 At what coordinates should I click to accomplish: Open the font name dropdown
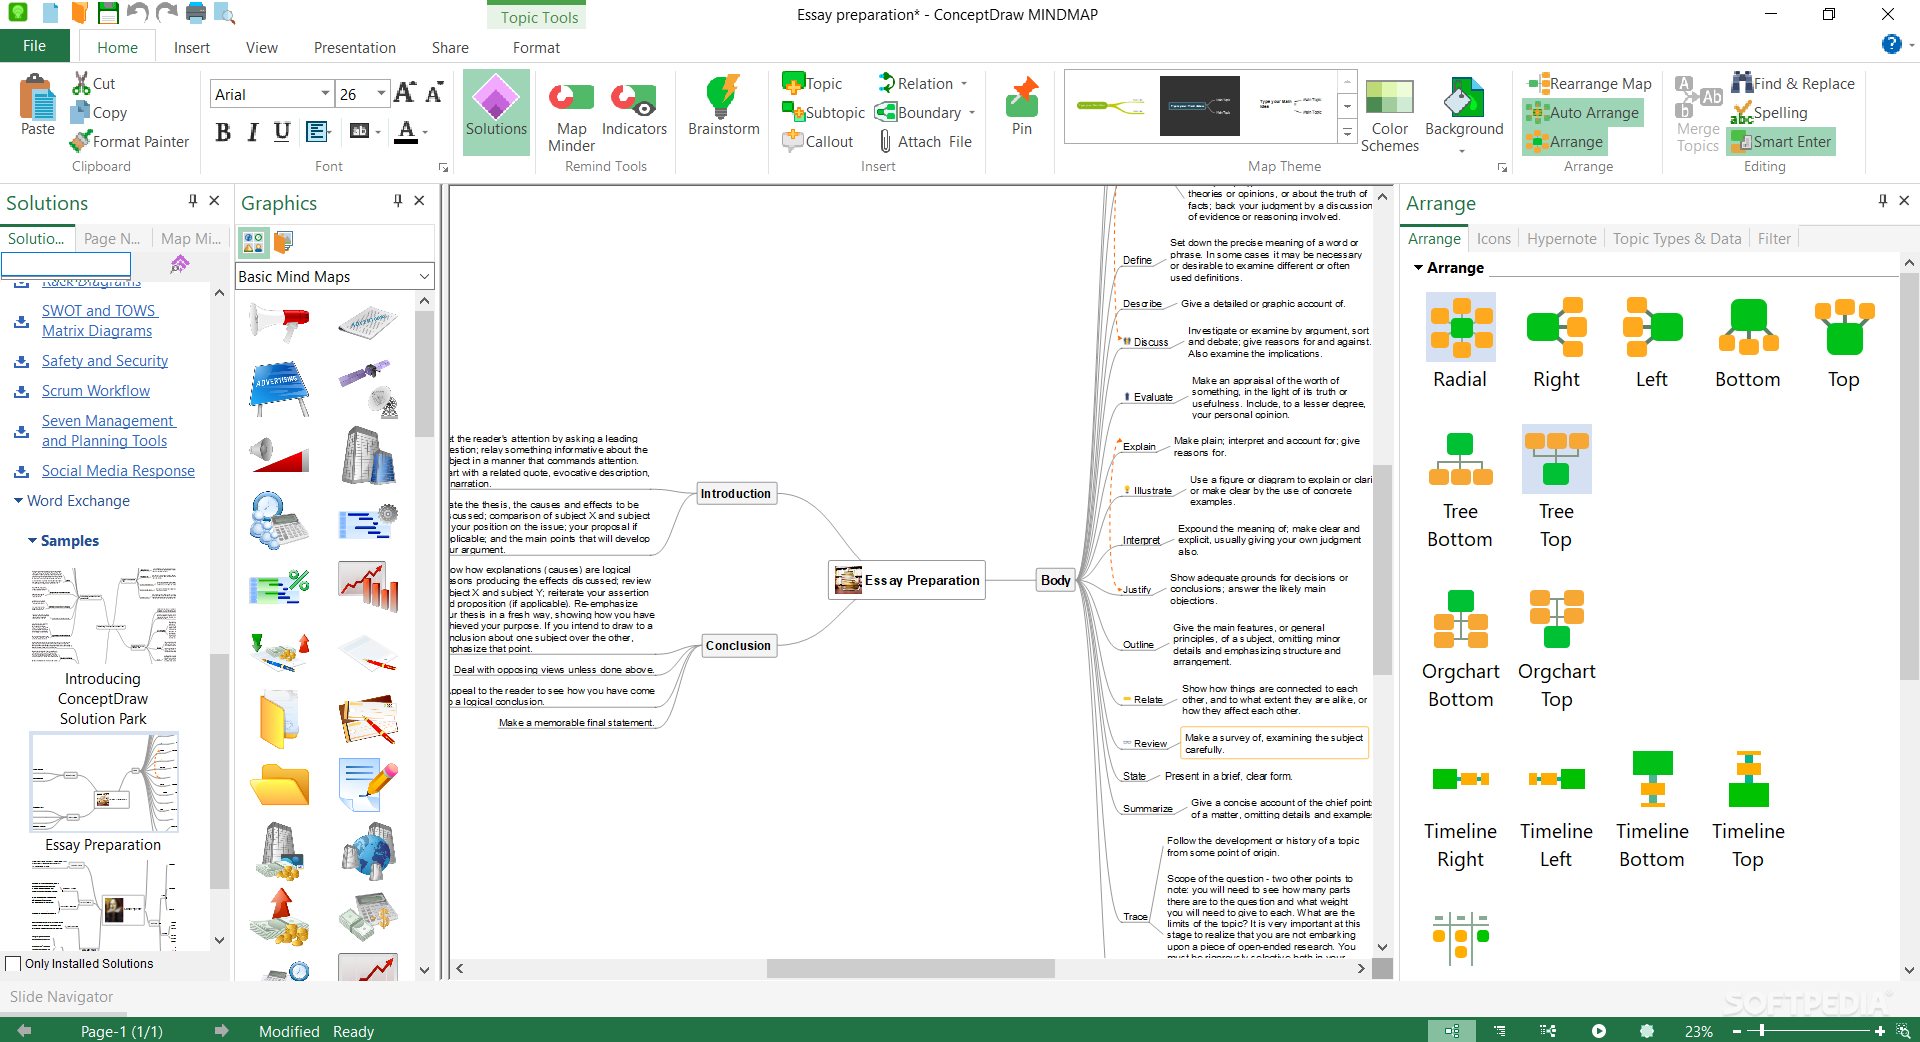click(325, 94)
